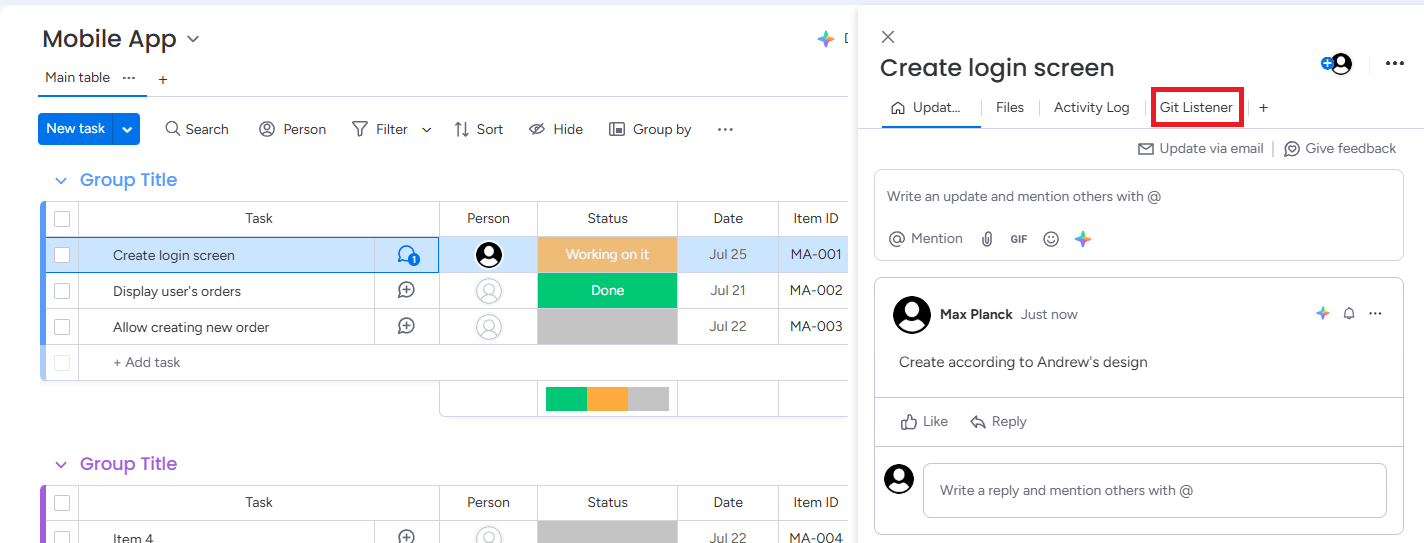Click the attach file paperclip icon
1424x543 pixels.
987,239
